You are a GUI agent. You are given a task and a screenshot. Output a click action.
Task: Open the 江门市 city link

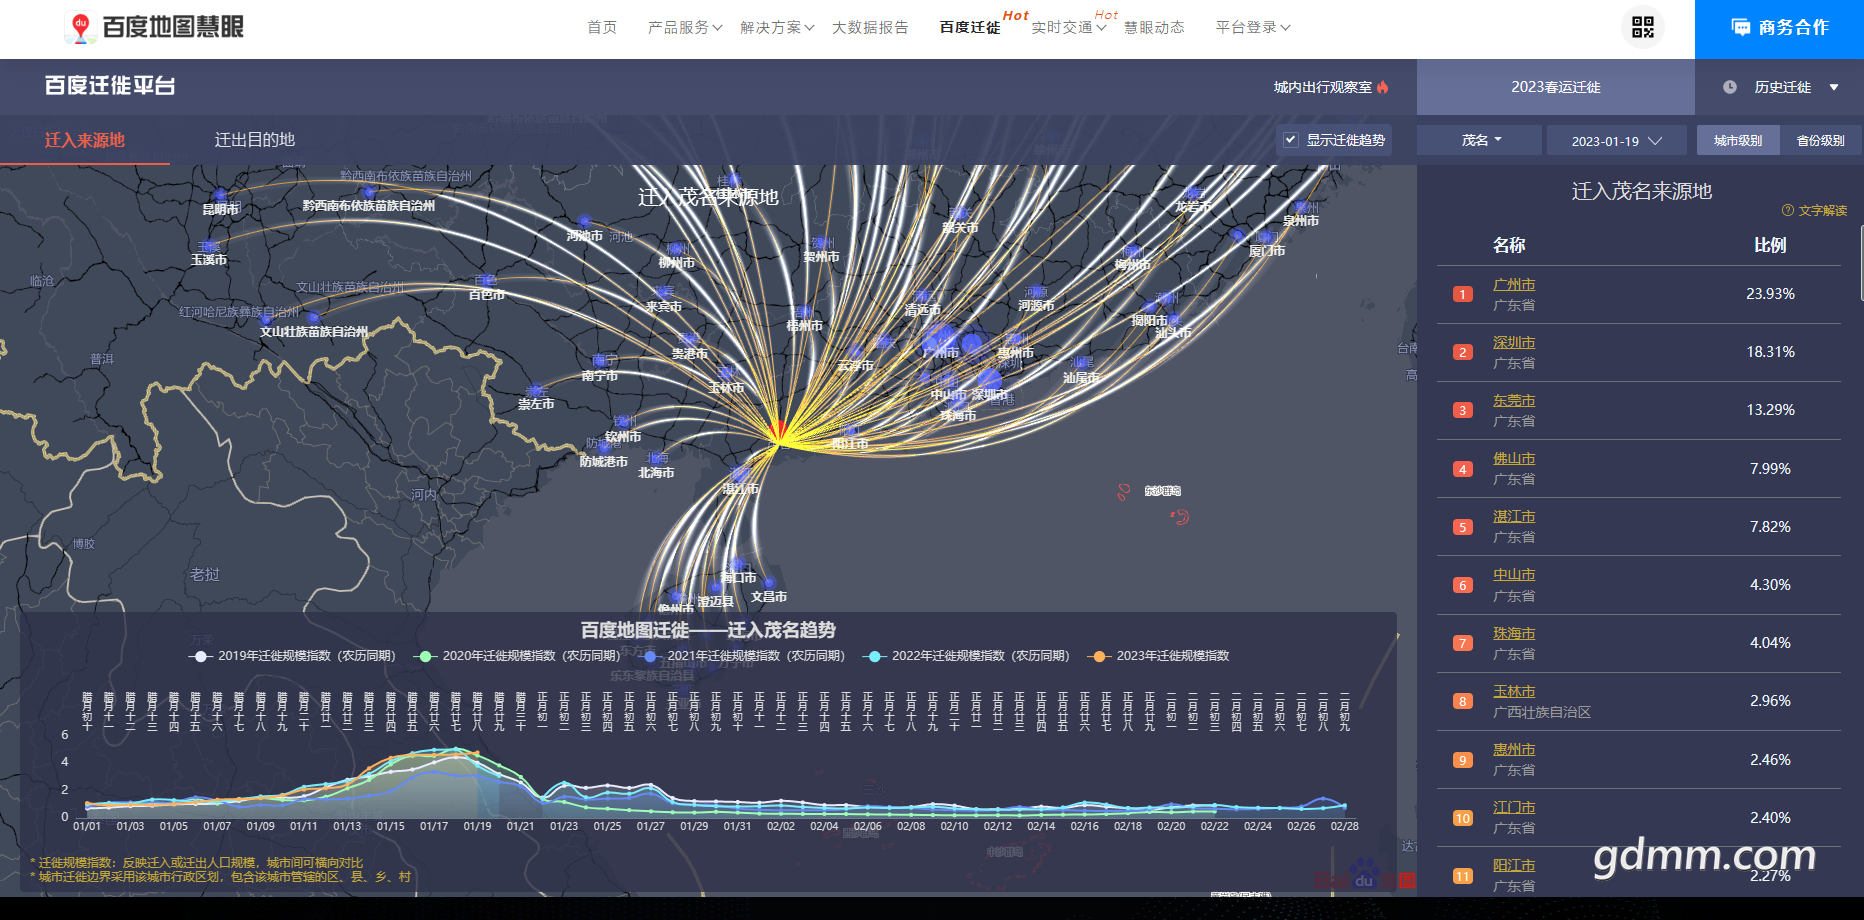[1514, 808]
